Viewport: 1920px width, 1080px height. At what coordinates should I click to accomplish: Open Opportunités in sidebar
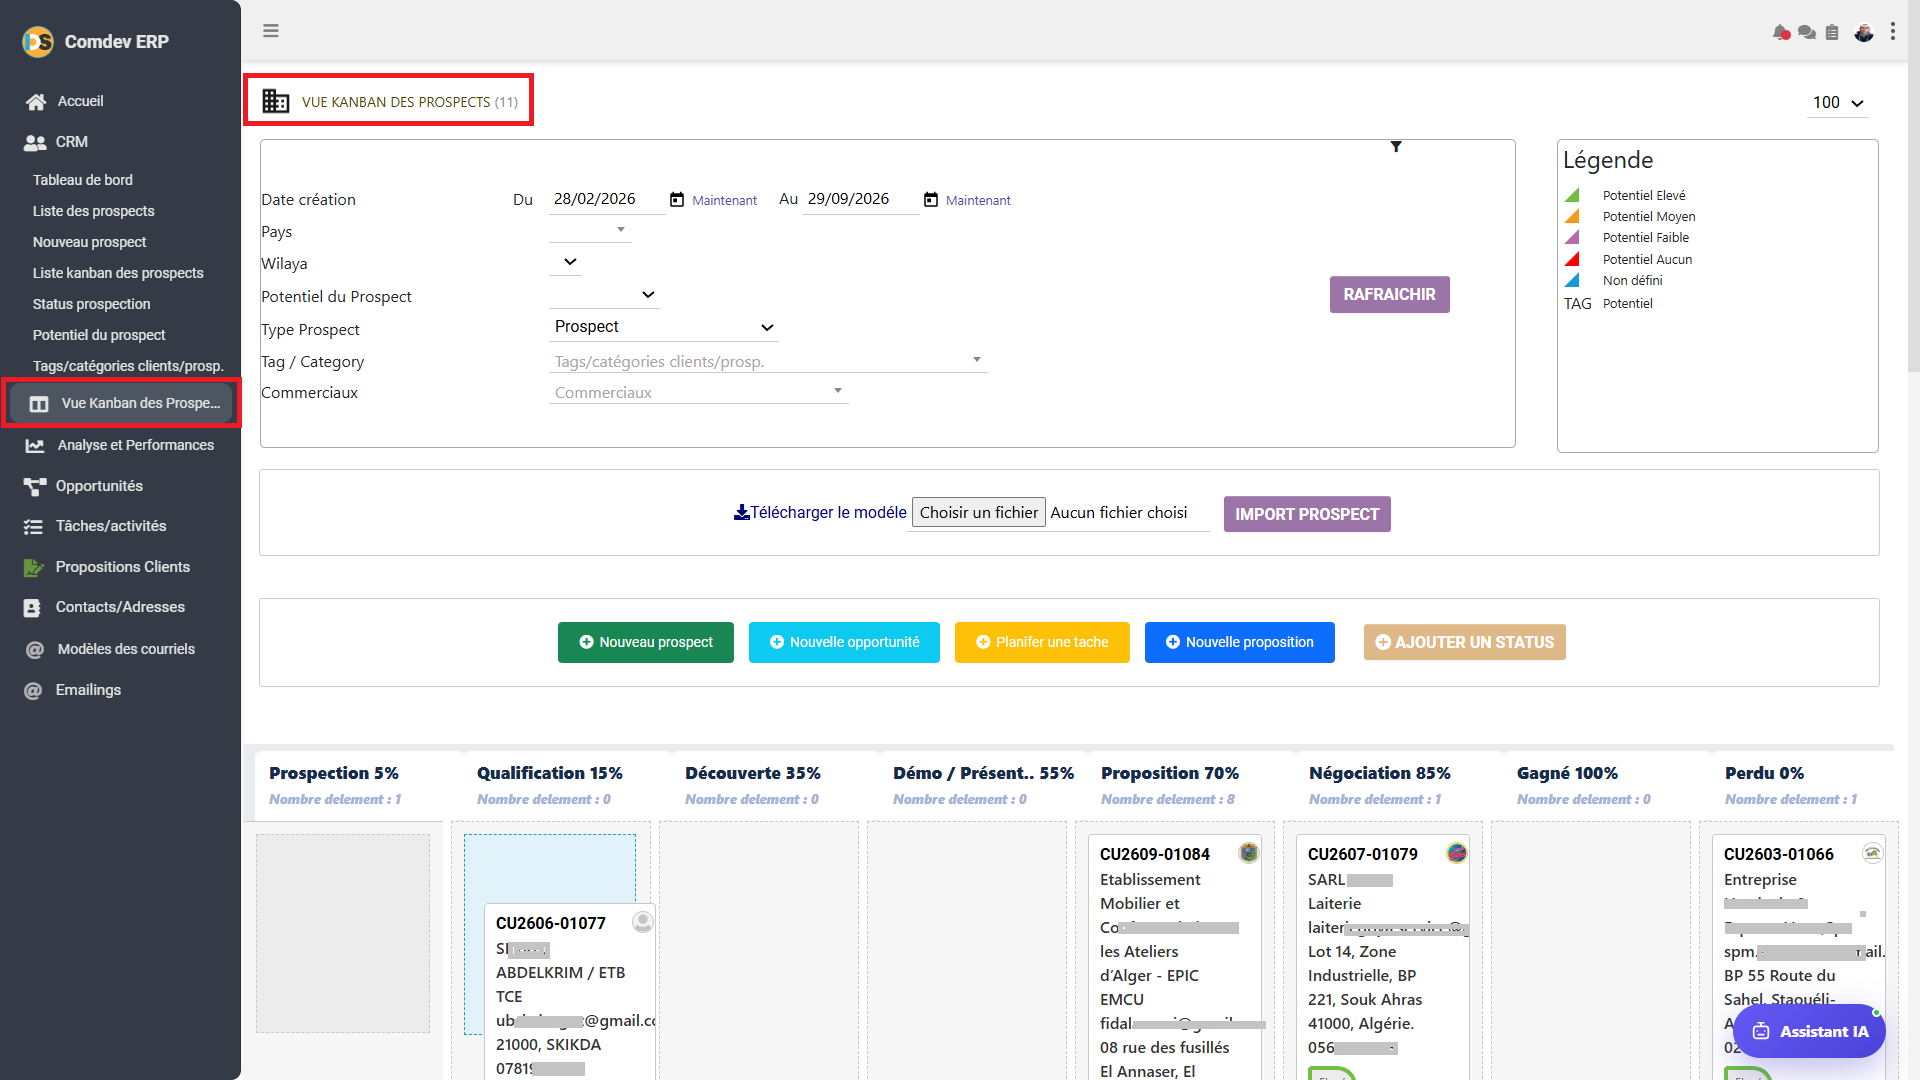pyautogui.click(x=99, y=486)
